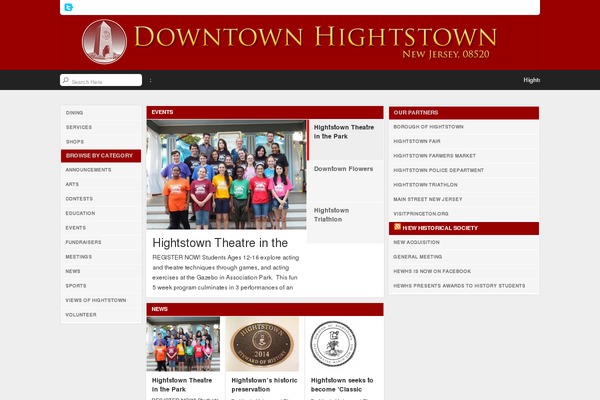
Task: Open news title Hightstown Theatre in the Park
Action: click(x=182, y=385)
